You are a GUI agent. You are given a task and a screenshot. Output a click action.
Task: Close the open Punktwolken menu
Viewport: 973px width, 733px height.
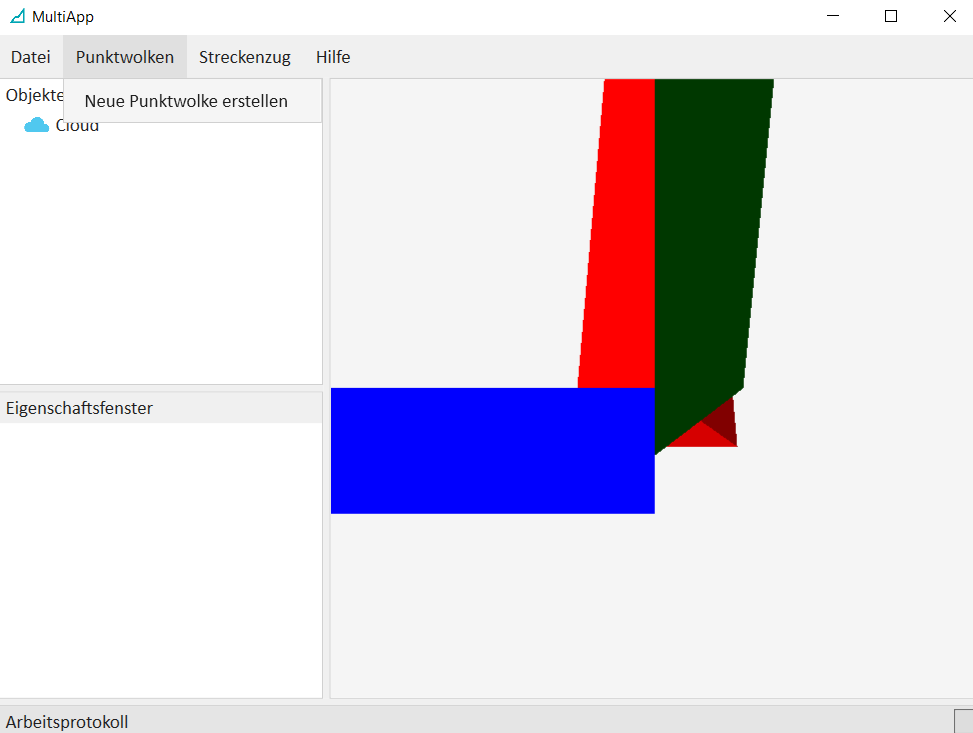pyautogui.click(x=124, y=57)
